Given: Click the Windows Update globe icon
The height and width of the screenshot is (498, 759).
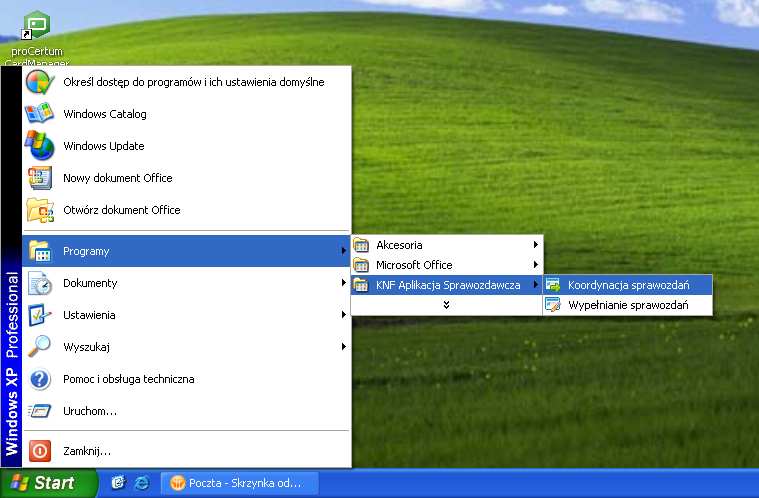Looking at the screenshot, I should [x=40, y=145].
